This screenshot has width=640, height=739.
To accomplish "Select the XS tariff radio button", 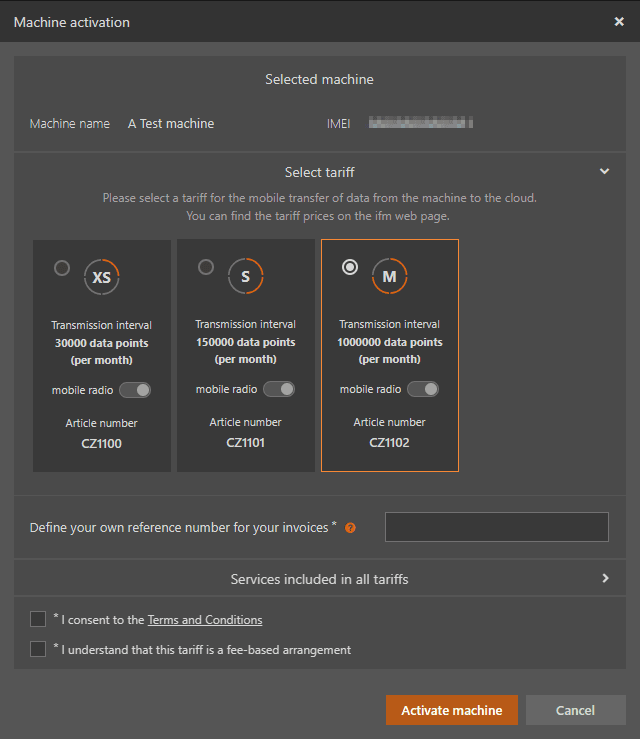I will click(x=62, y=268).
